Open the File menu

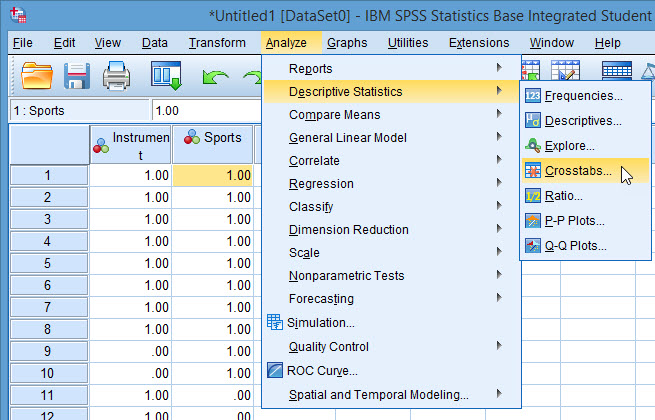tap(23, 43)
